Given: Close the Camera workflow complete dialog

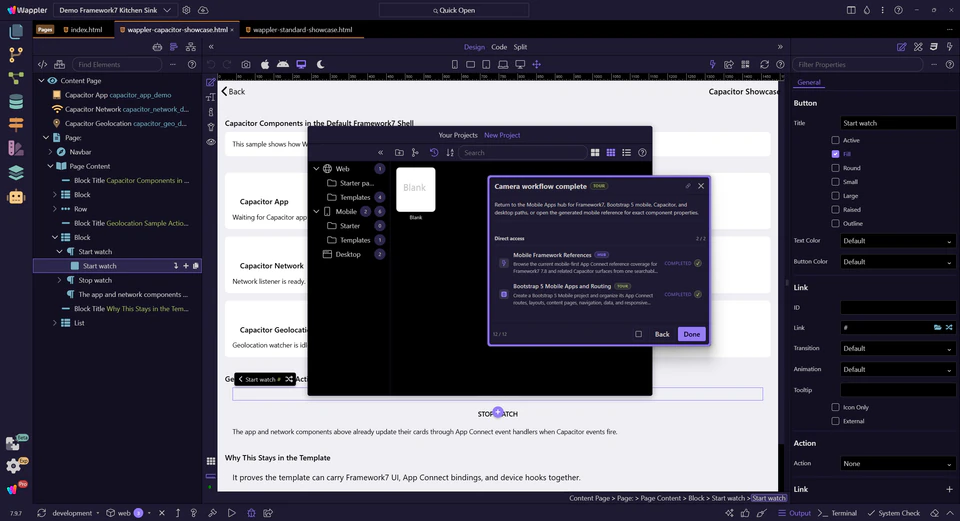Looking at the screenshot, I should [x=701, y=186].
